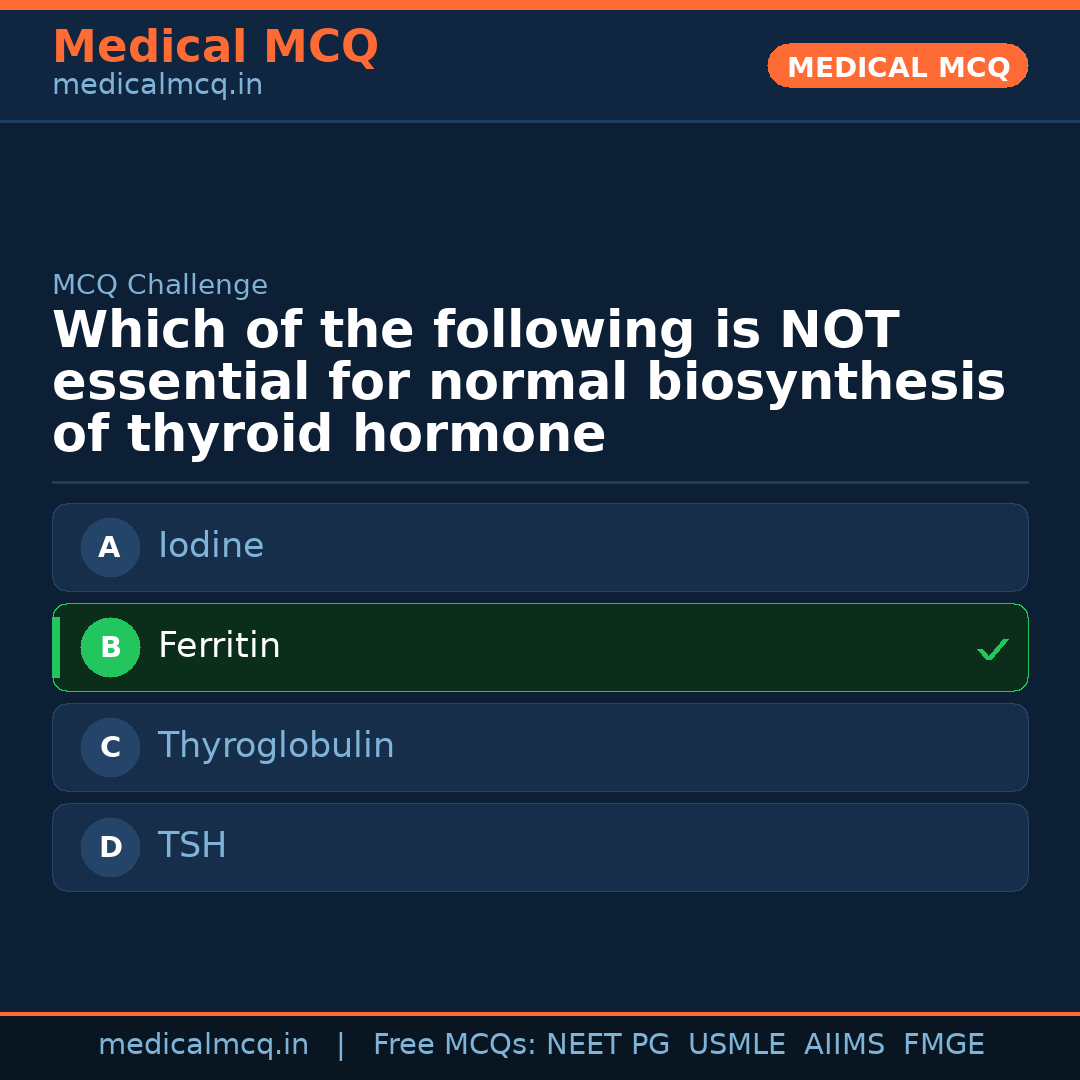
Task: Click the Free MCQs footer text
Action: pos(454,1045)
